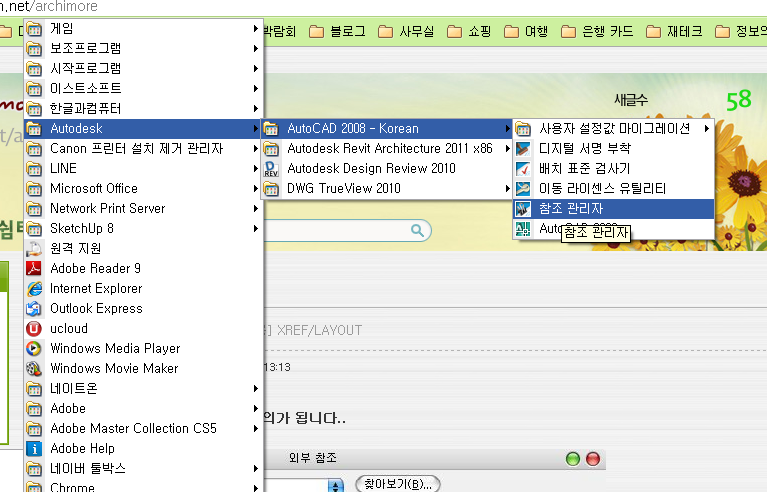Click the Windows Movie Maker icon

point(34,368)
